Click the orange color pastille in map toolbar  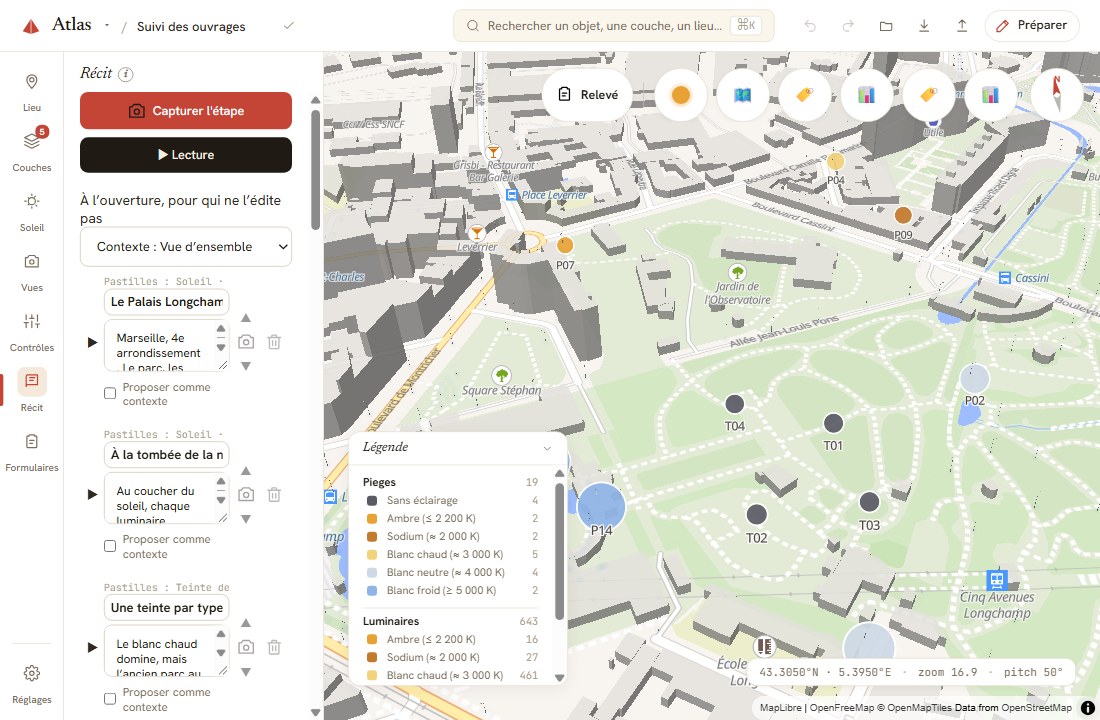coord(680,95)
